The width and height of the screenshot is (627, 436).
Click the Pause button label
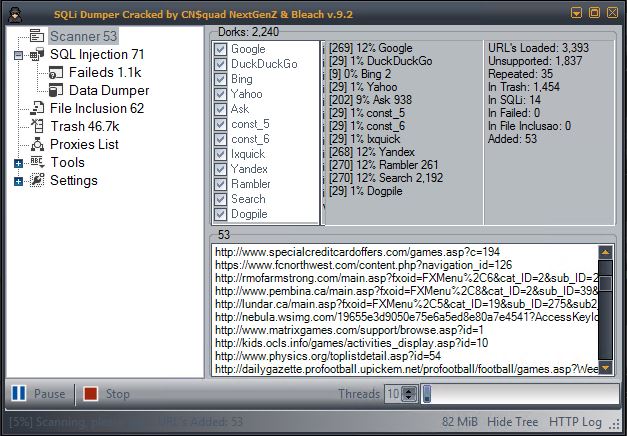[49, 394]
